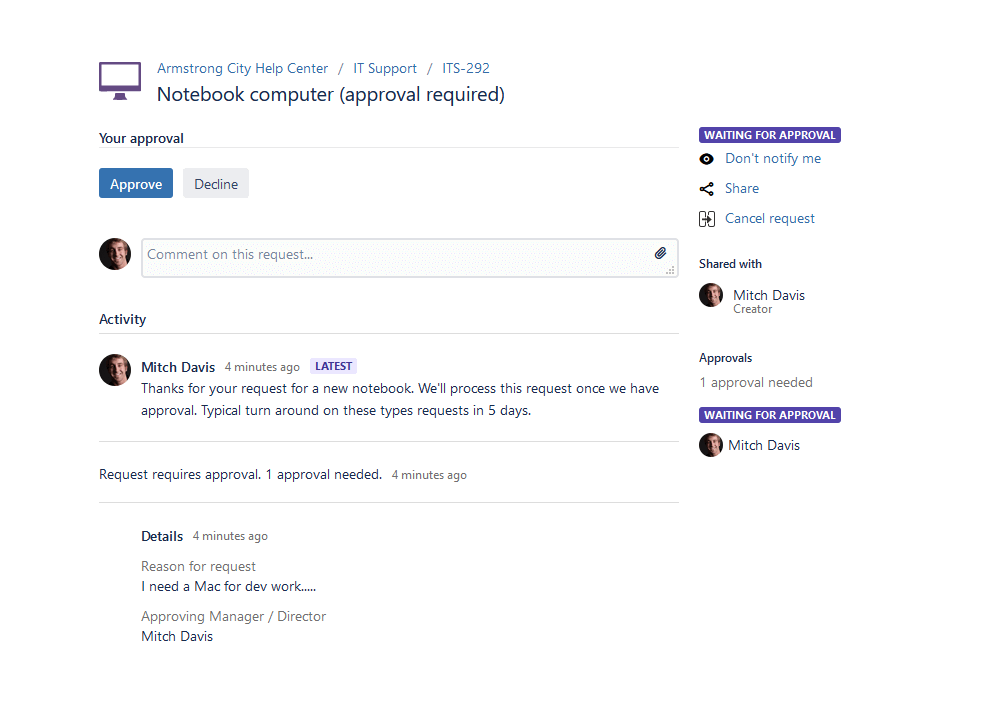
Task: Select the Cancel request link
Action: click(x=770, y=219)
